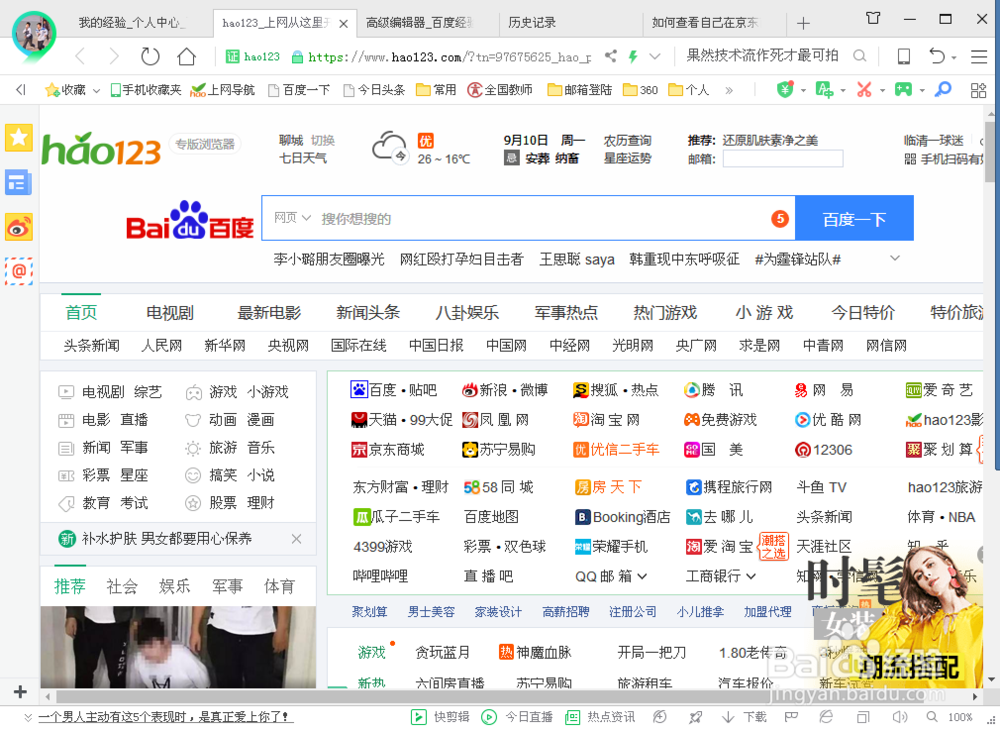1000x729 pixels.
Task: Click the mobile phone view icon top right
Action: [x=903, y=57]
